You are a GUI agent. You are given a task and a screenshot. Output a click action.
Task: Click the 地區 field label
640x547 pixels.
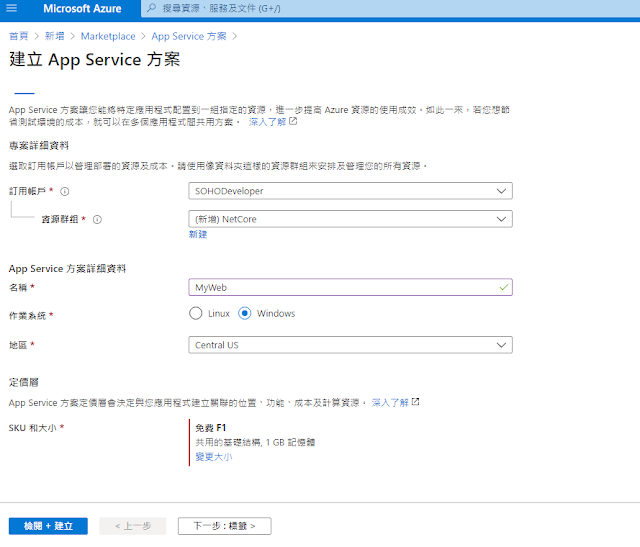[18, 345]
